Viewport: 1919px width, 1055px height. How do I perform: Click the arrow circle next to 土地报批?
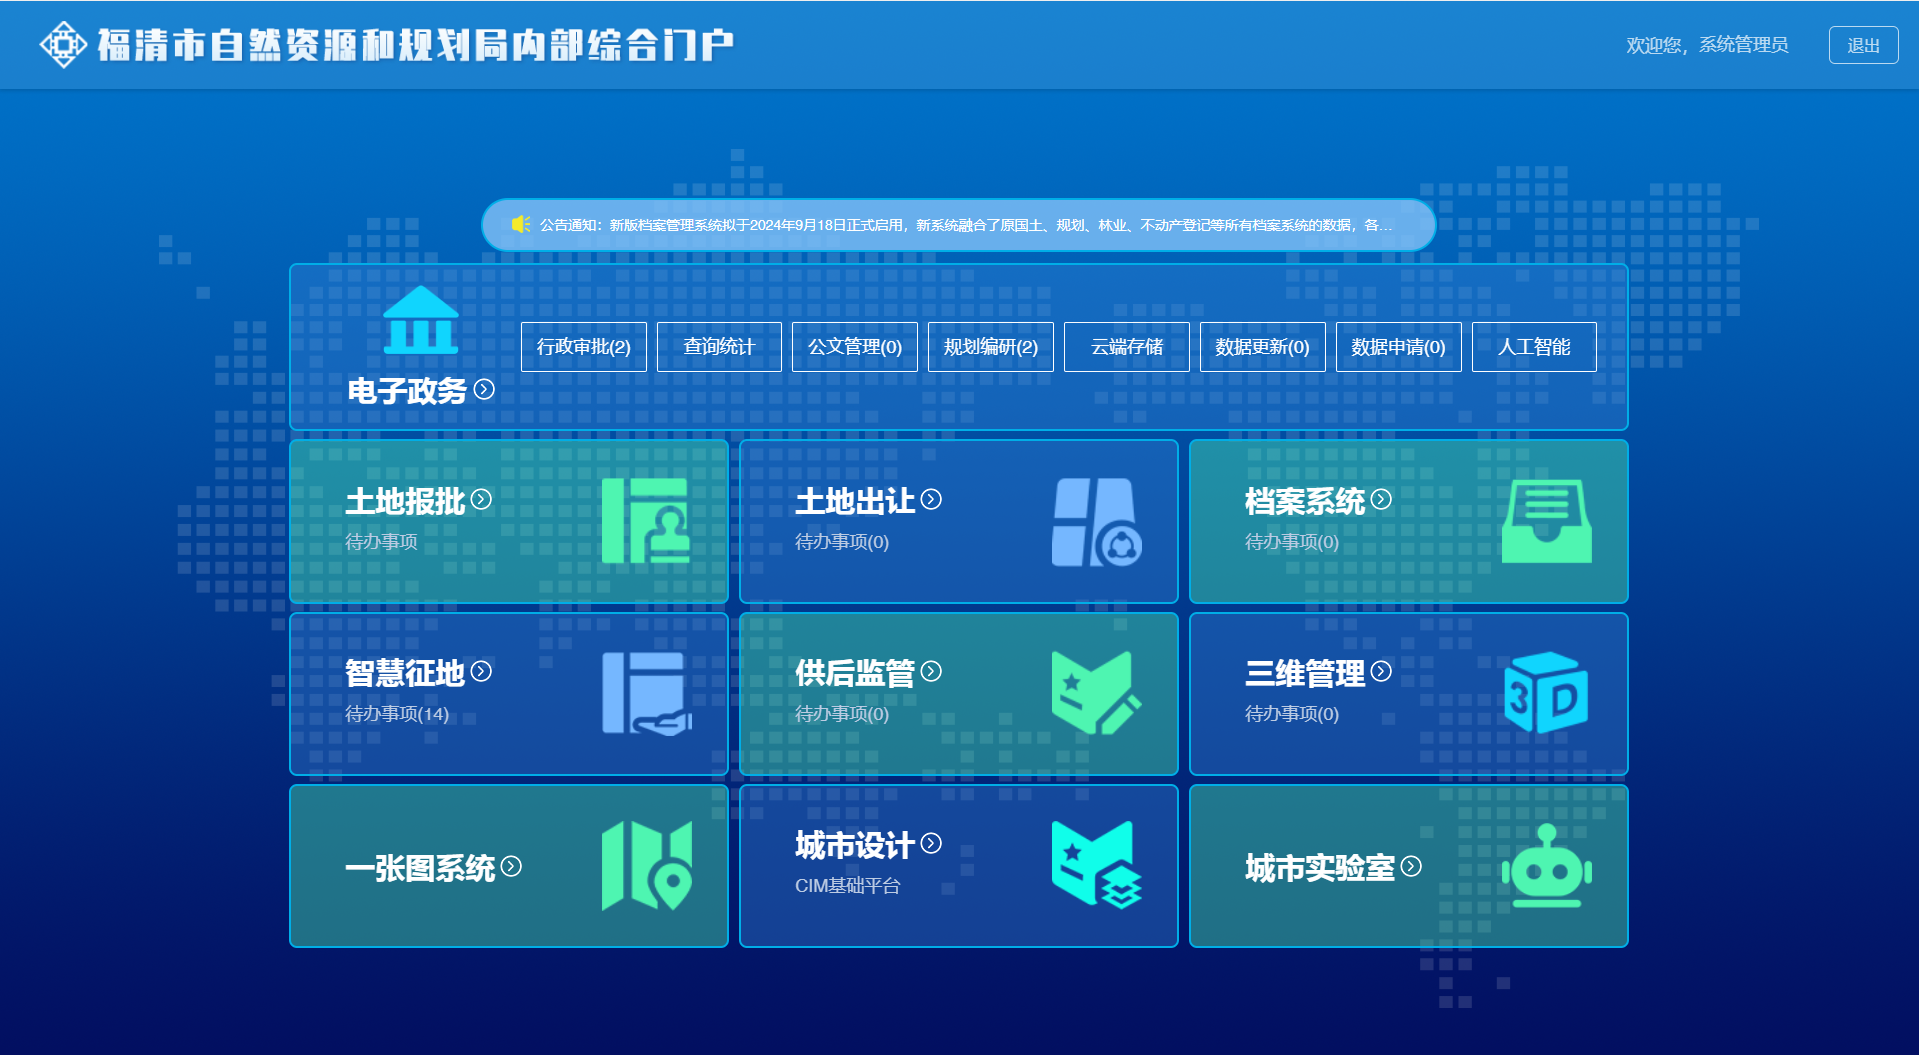(481, 499)
